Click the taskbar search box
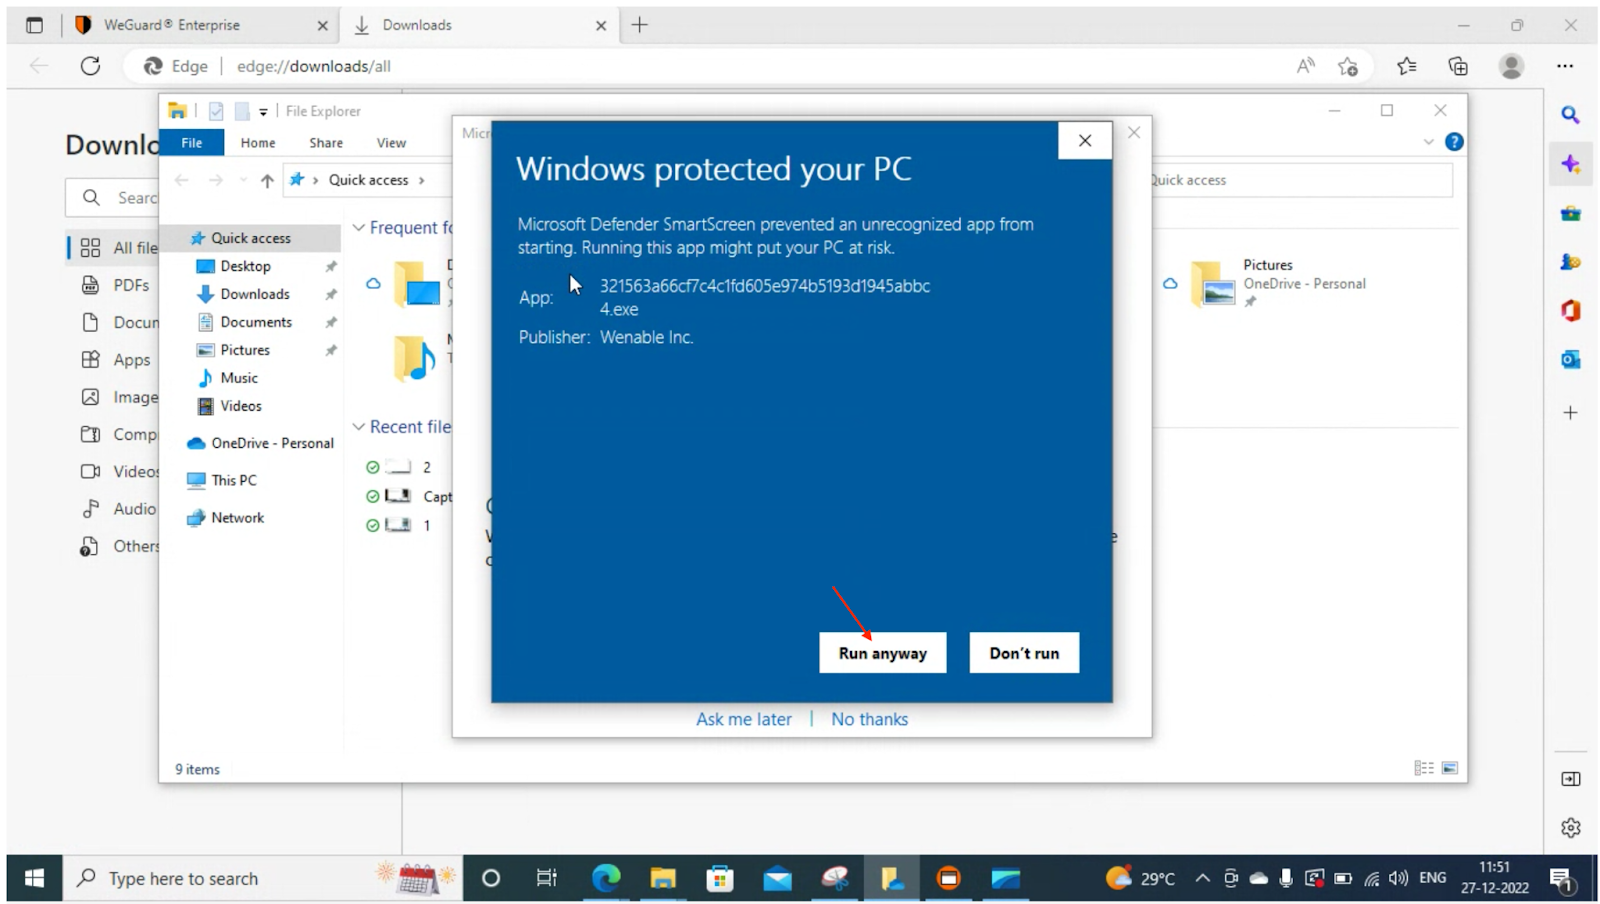Image resolution: width=1600 pixels, height=904 pixels. coord(263,878)
